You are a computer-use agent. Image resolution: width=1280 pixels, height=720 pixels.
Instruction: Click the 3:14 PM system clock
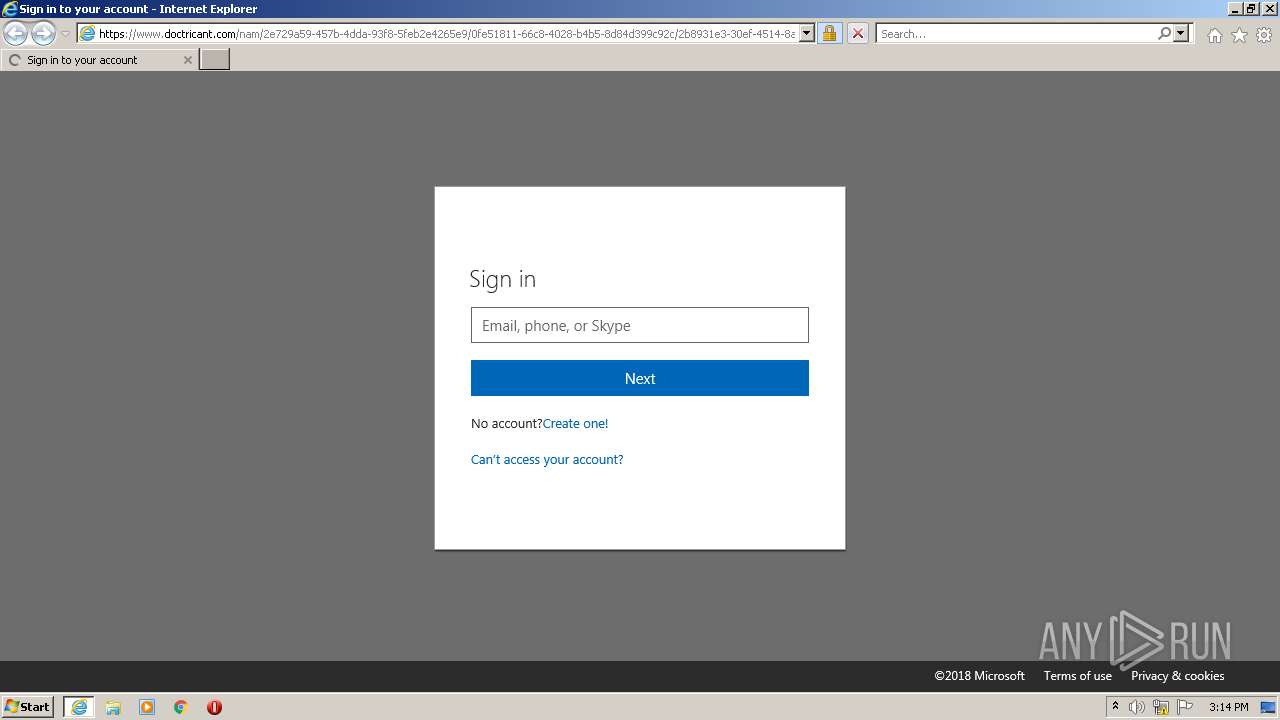click(x=1228, y=707)
